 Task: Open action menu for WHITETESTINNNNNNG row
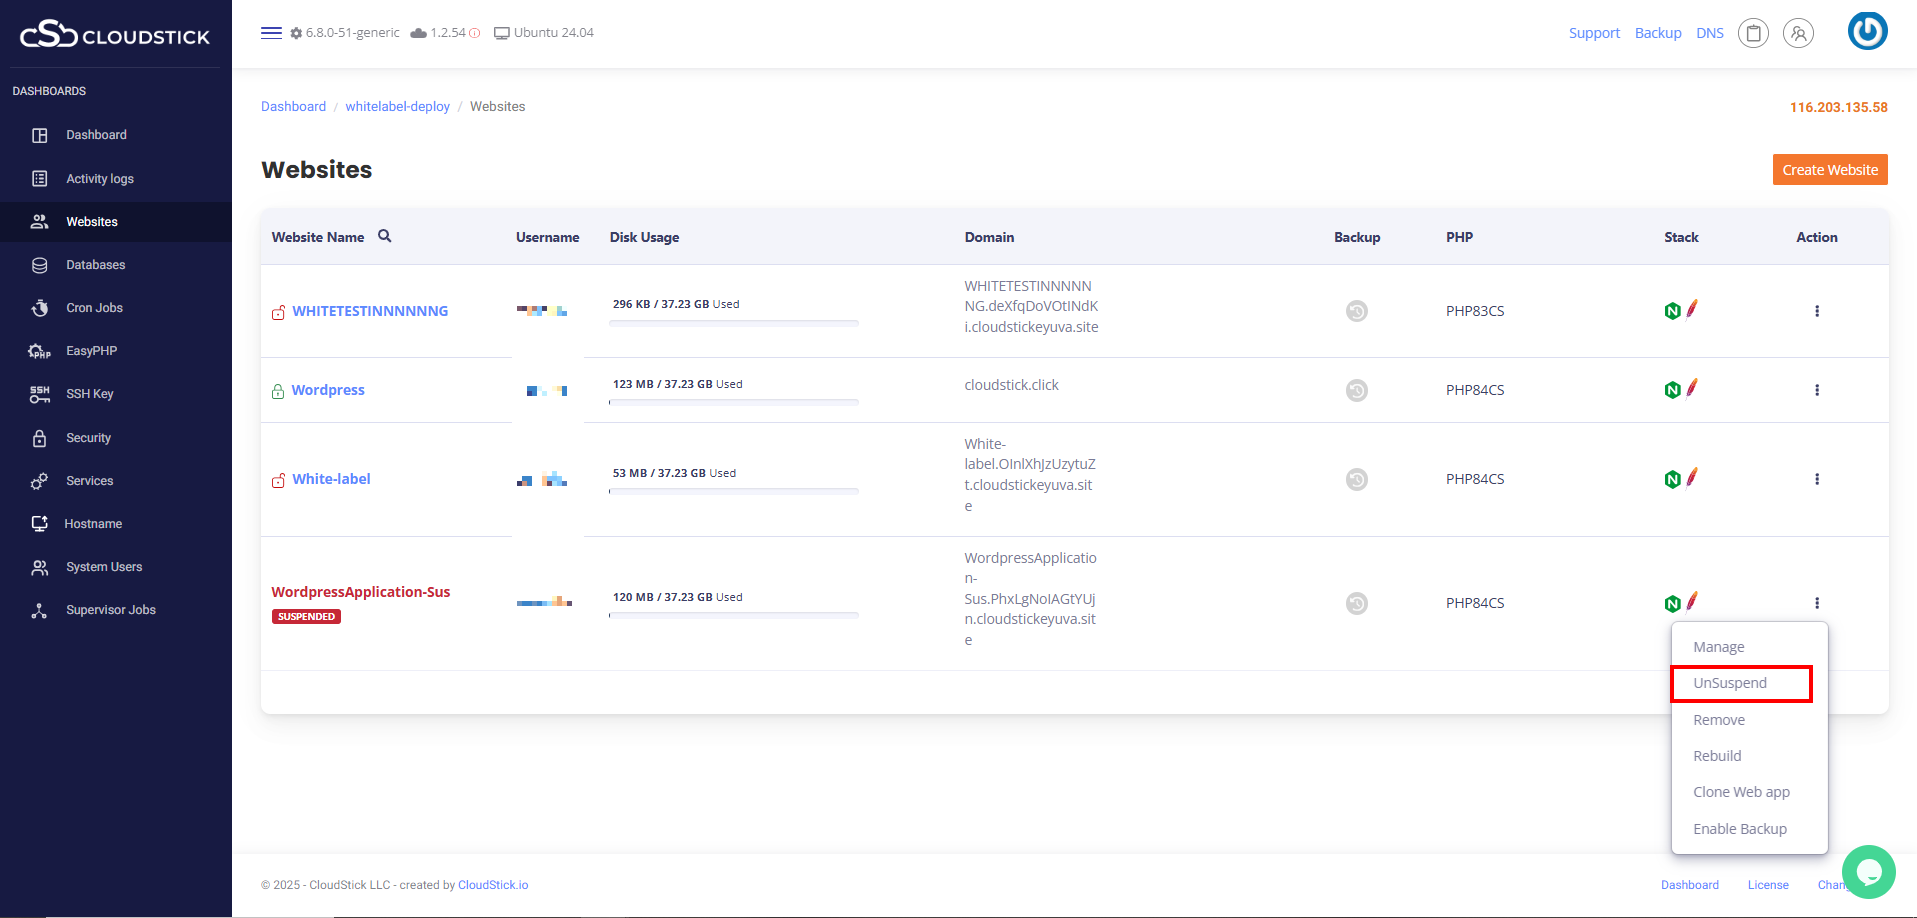(x=1816, y=311)
